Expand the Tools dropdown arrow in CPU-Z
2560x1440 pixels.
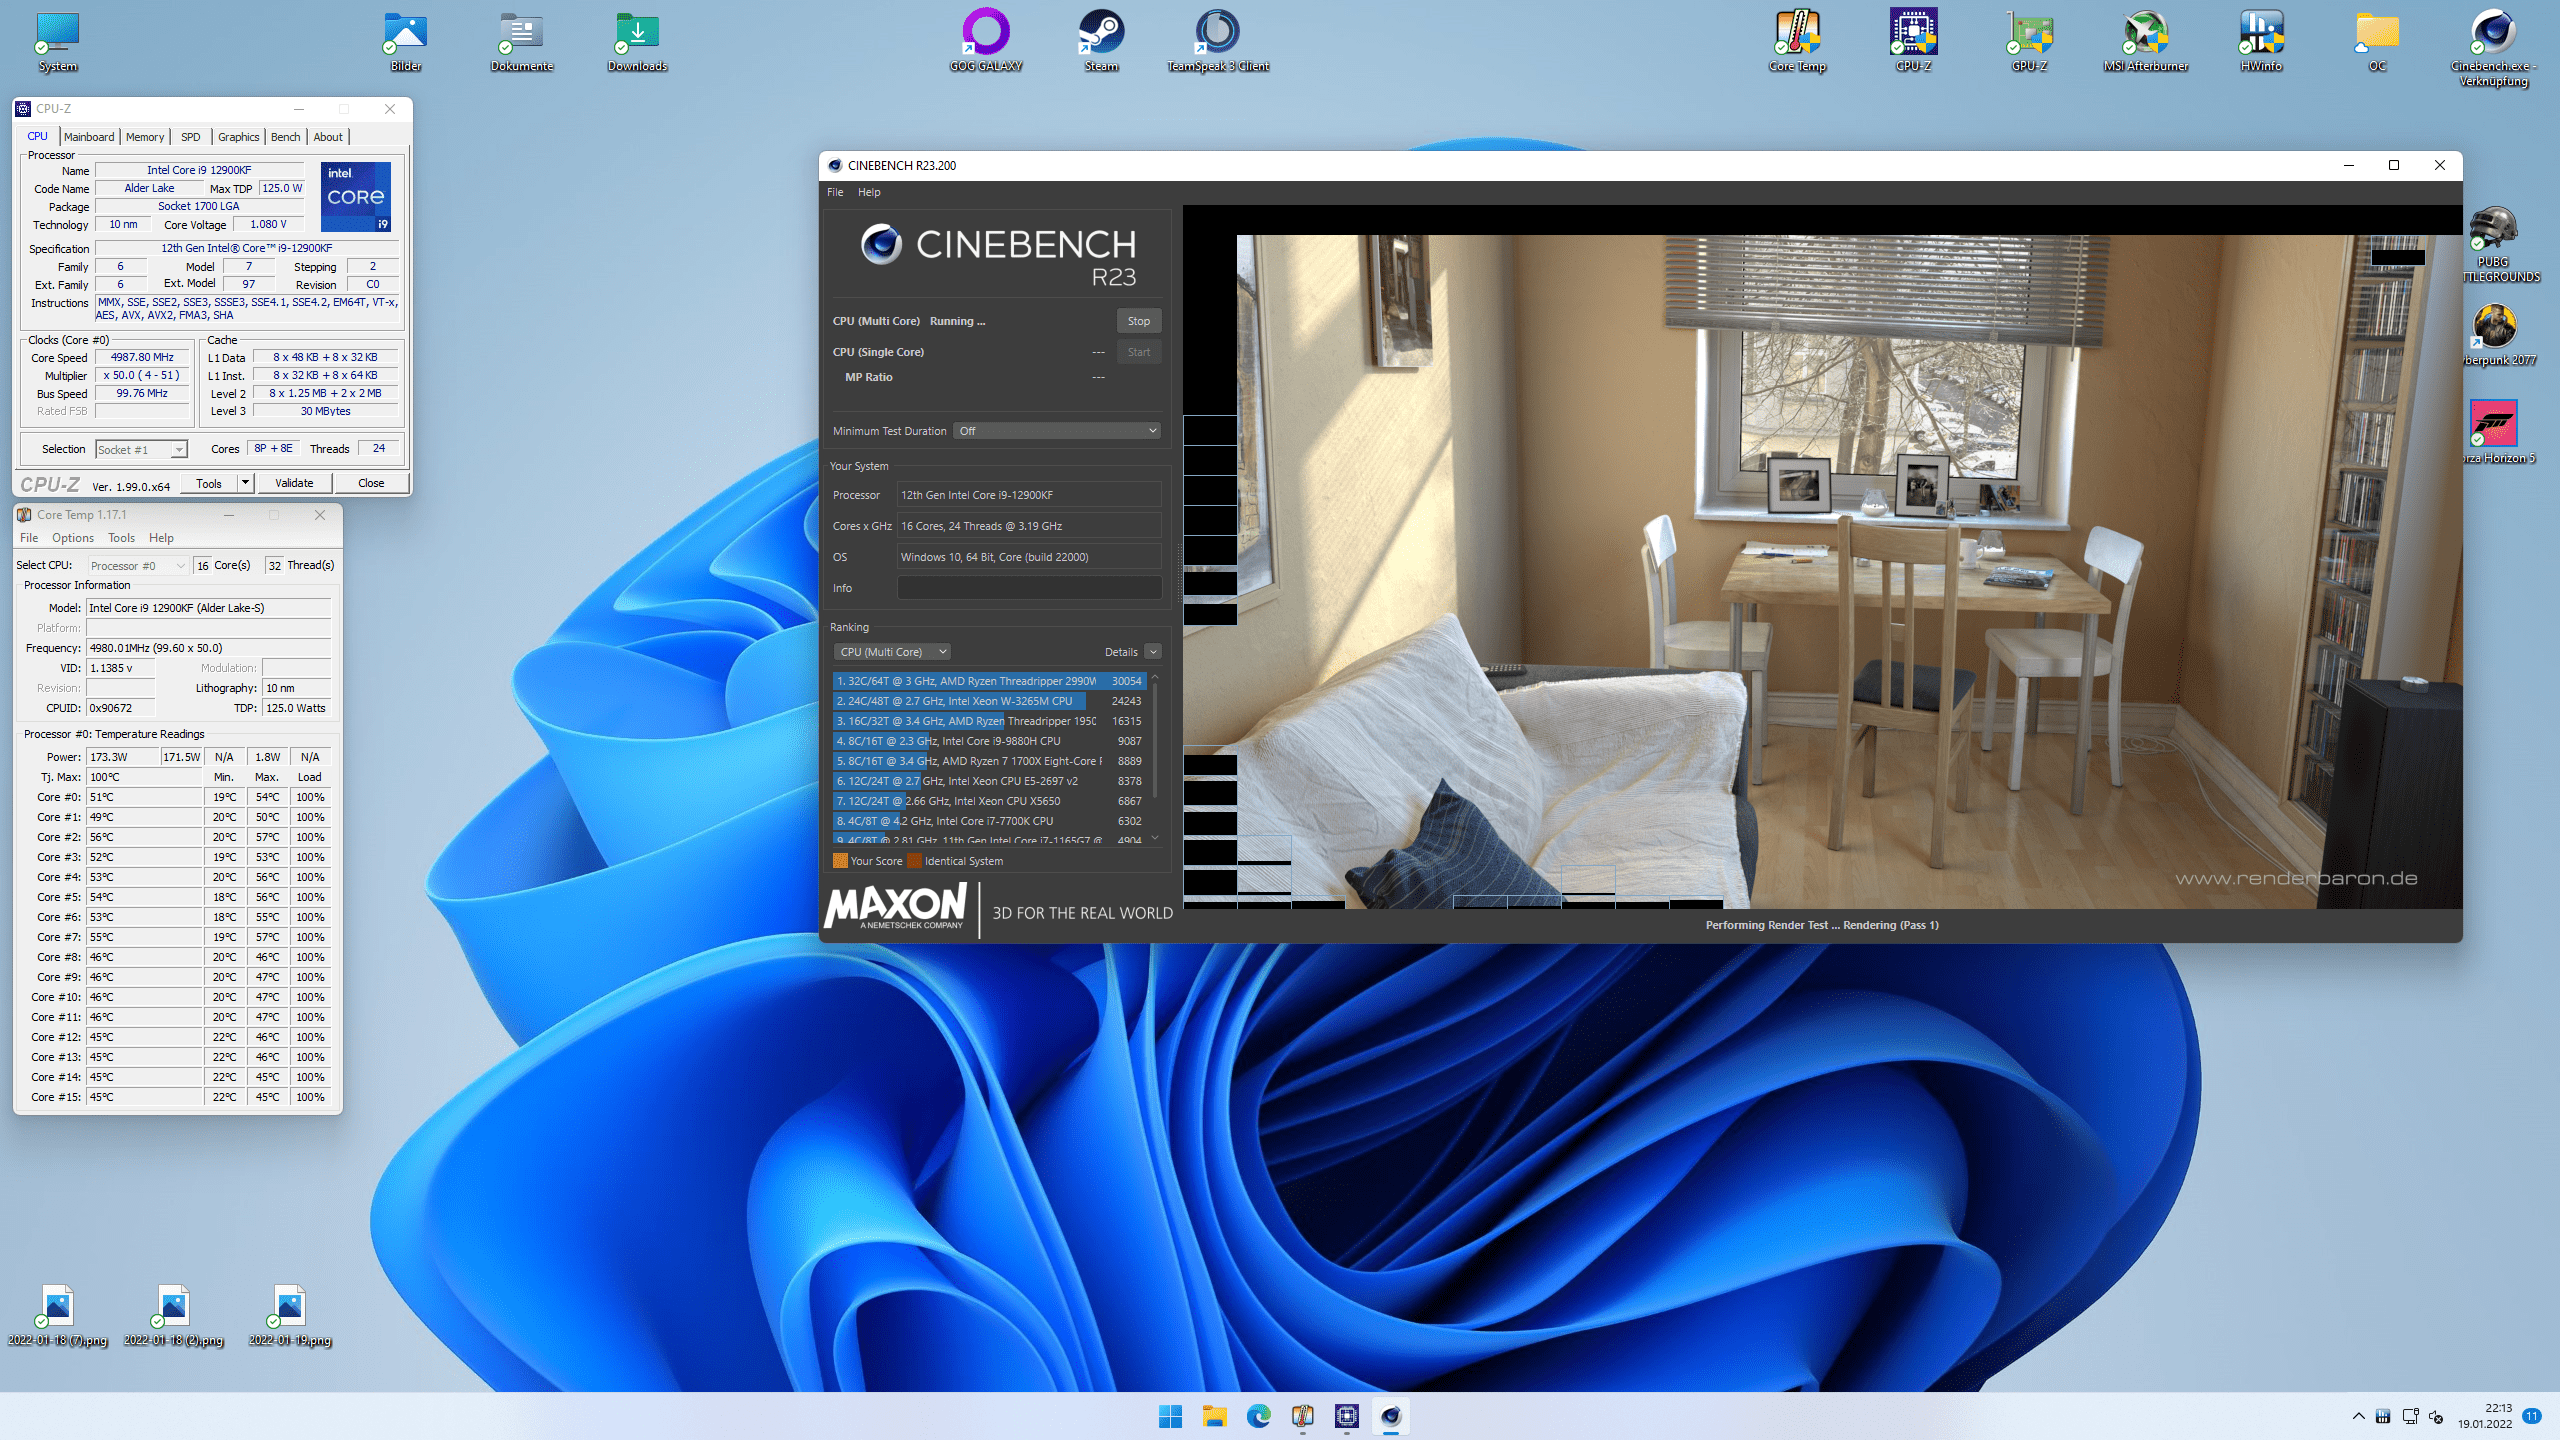(x=245, y=483)
